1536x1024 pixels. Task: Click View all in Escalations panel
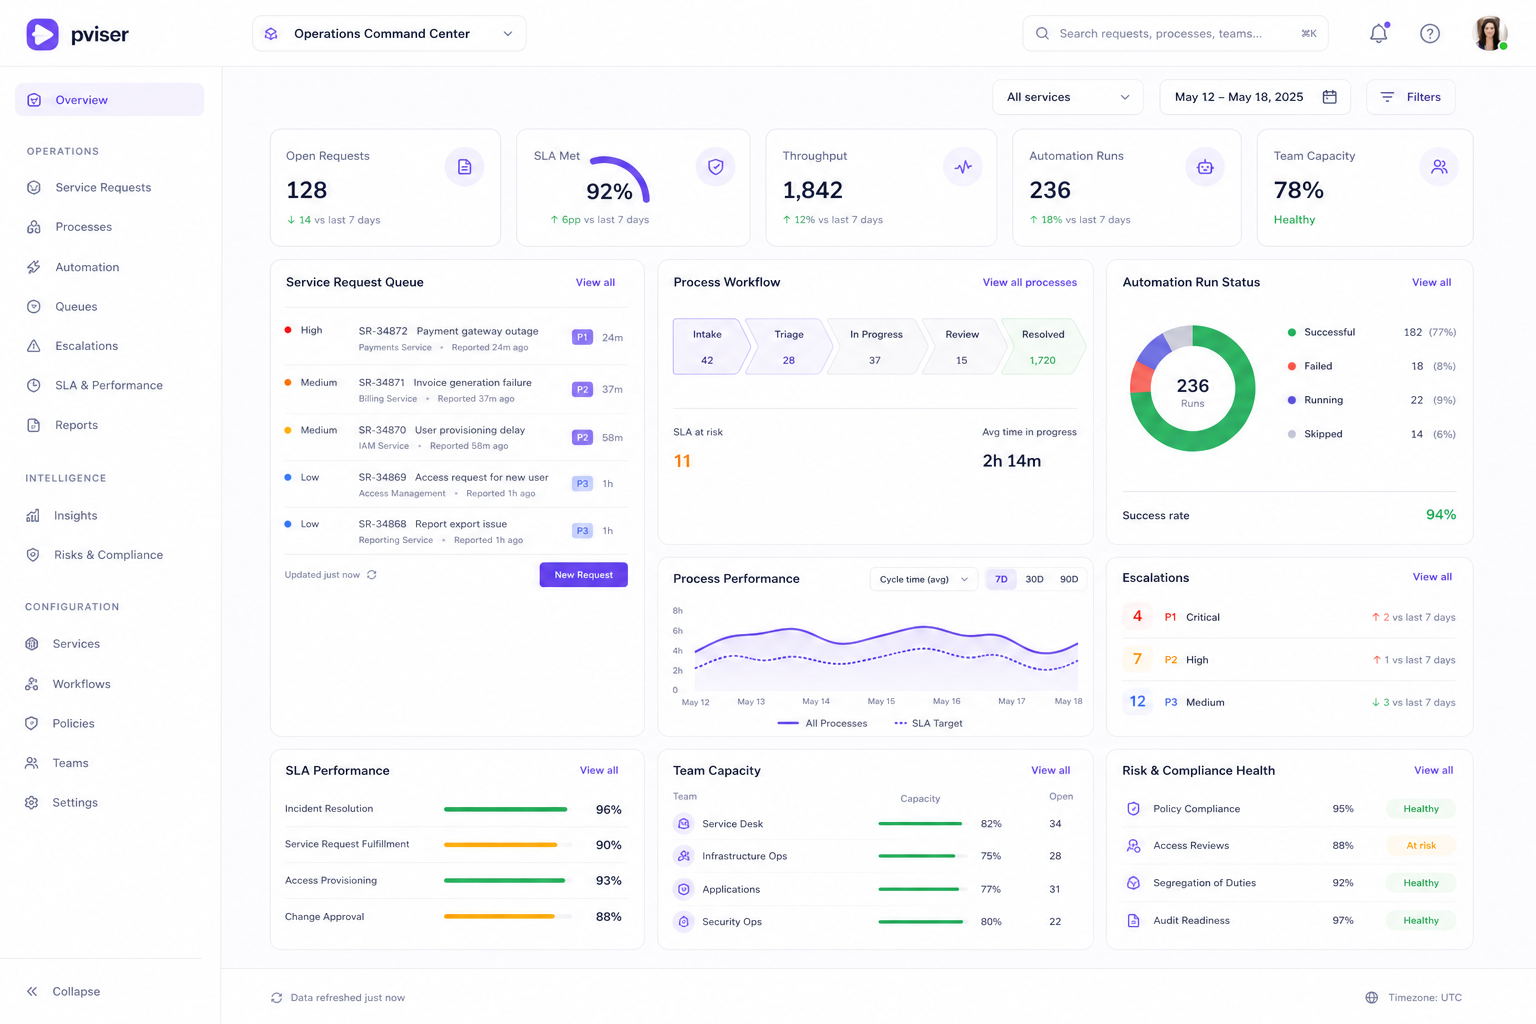point(1432,577)
